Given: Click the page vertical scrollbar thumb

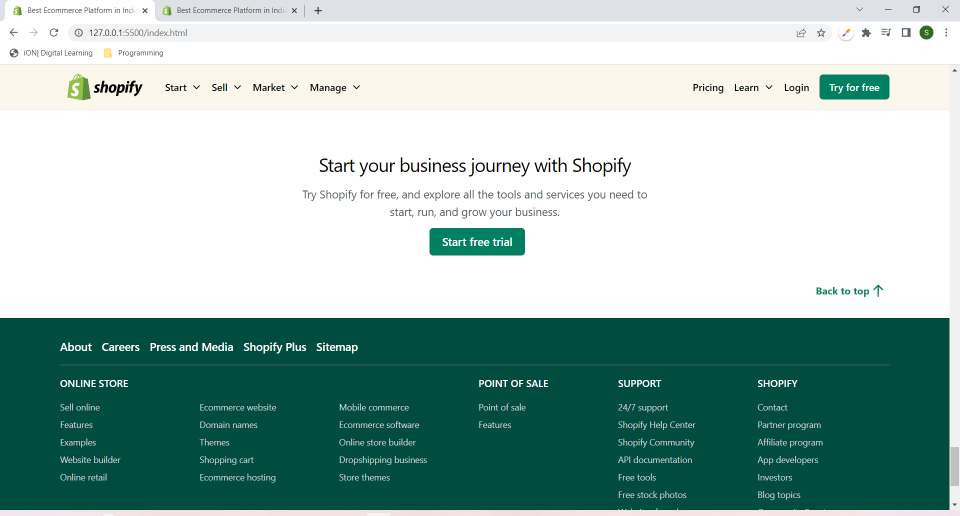Looking at the screenshot, I should pos(954,467).
